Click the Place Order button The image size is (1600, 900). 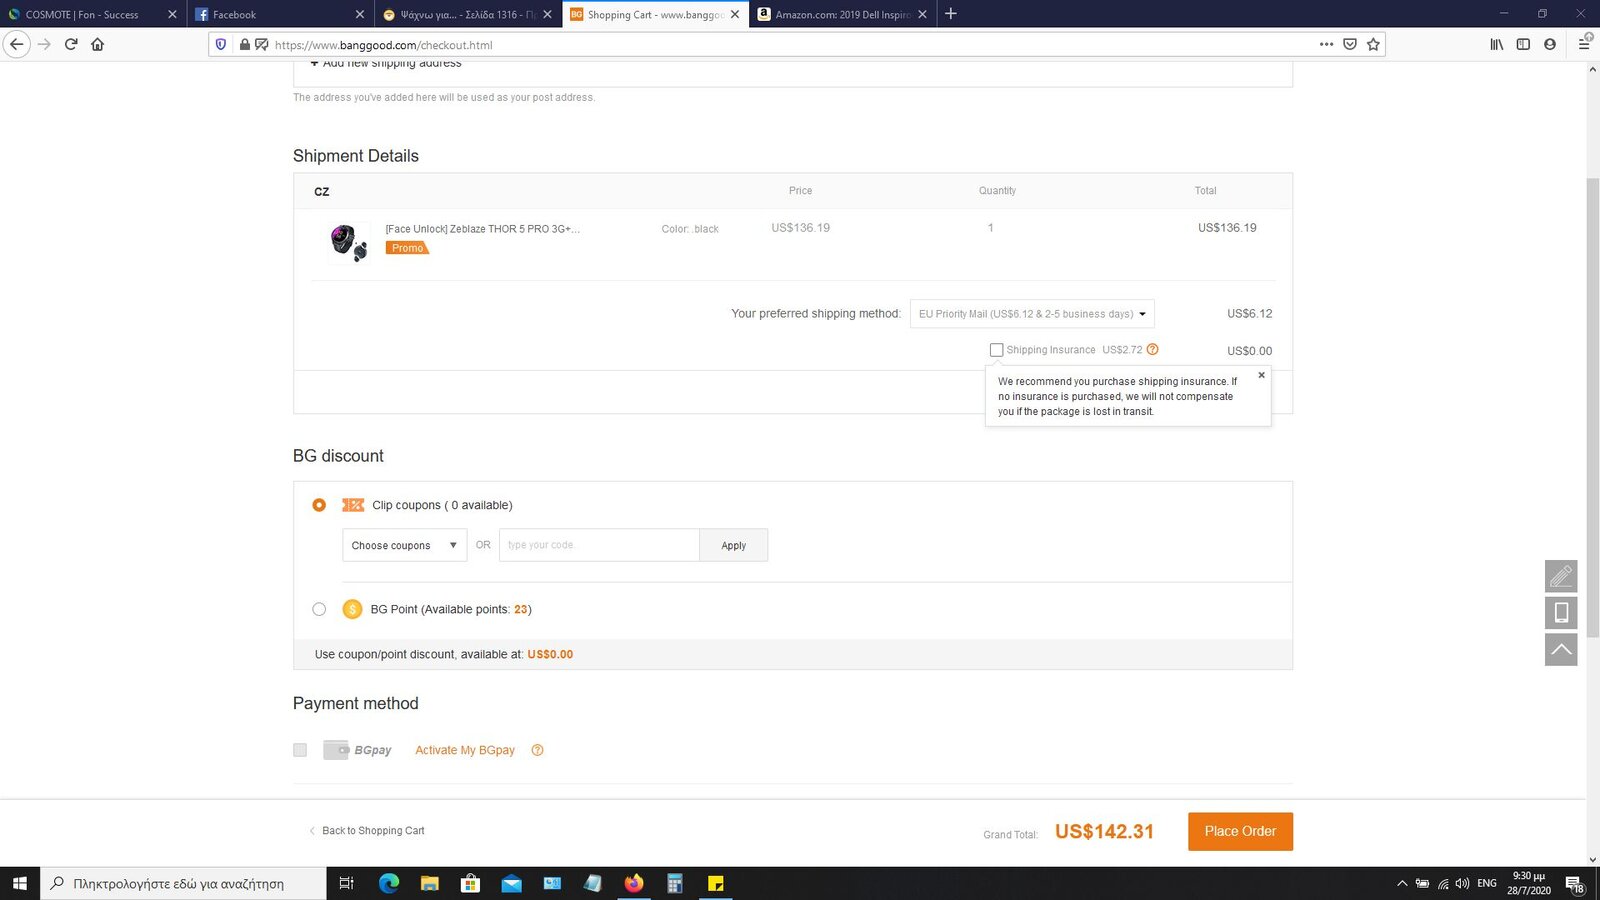tap(1240, 831)
